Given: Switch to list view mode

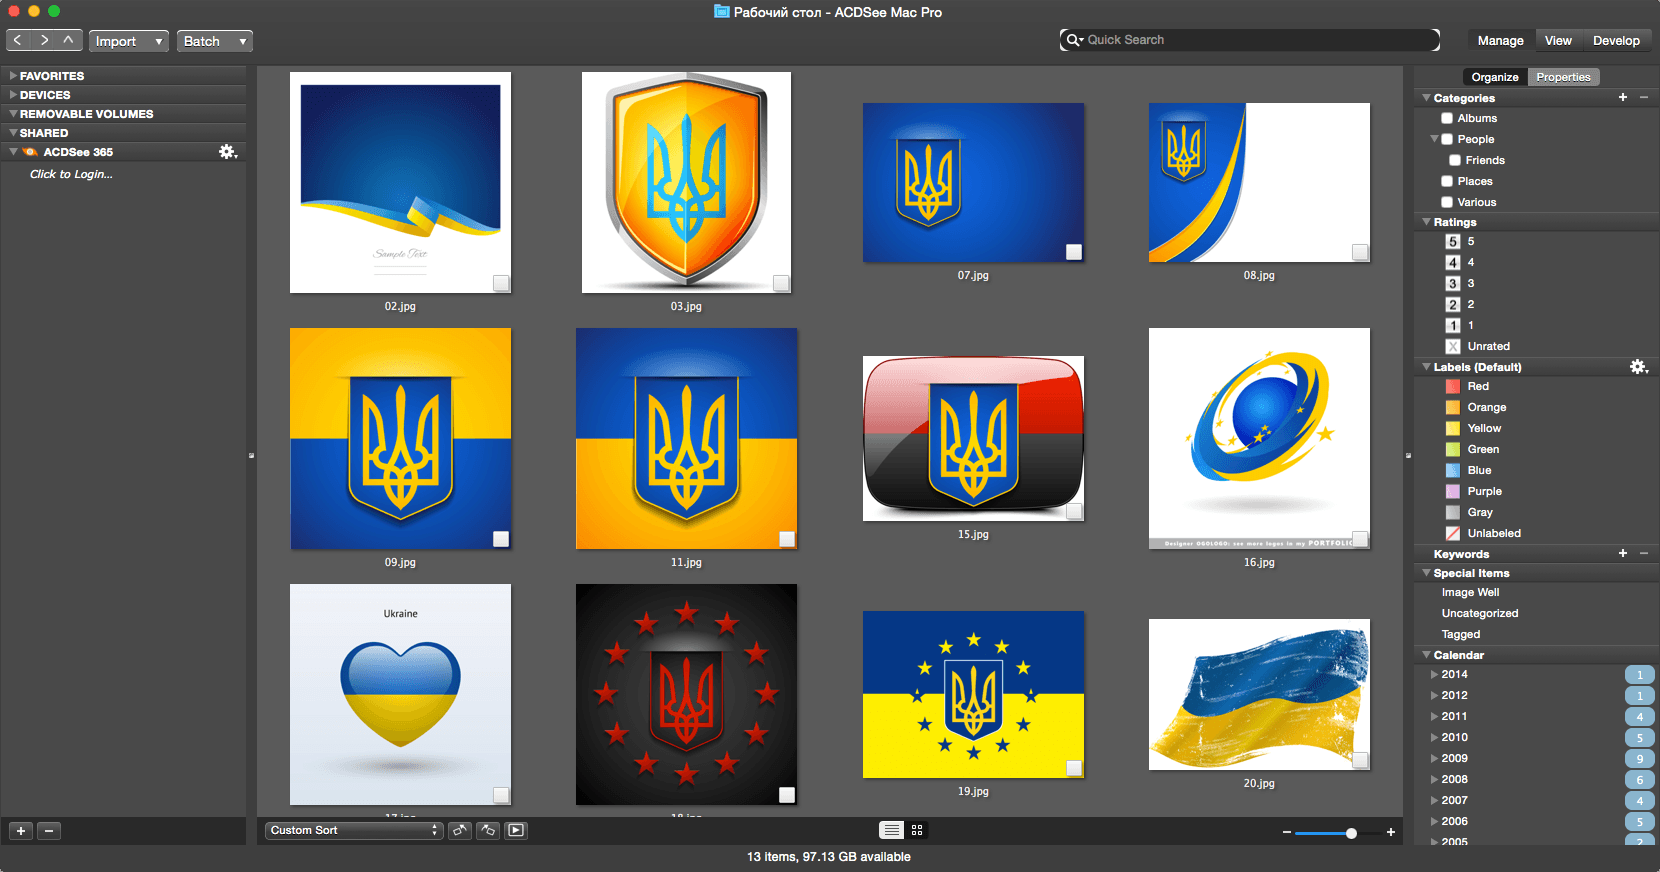Looking at the screenshot, I should click(891, 830).
